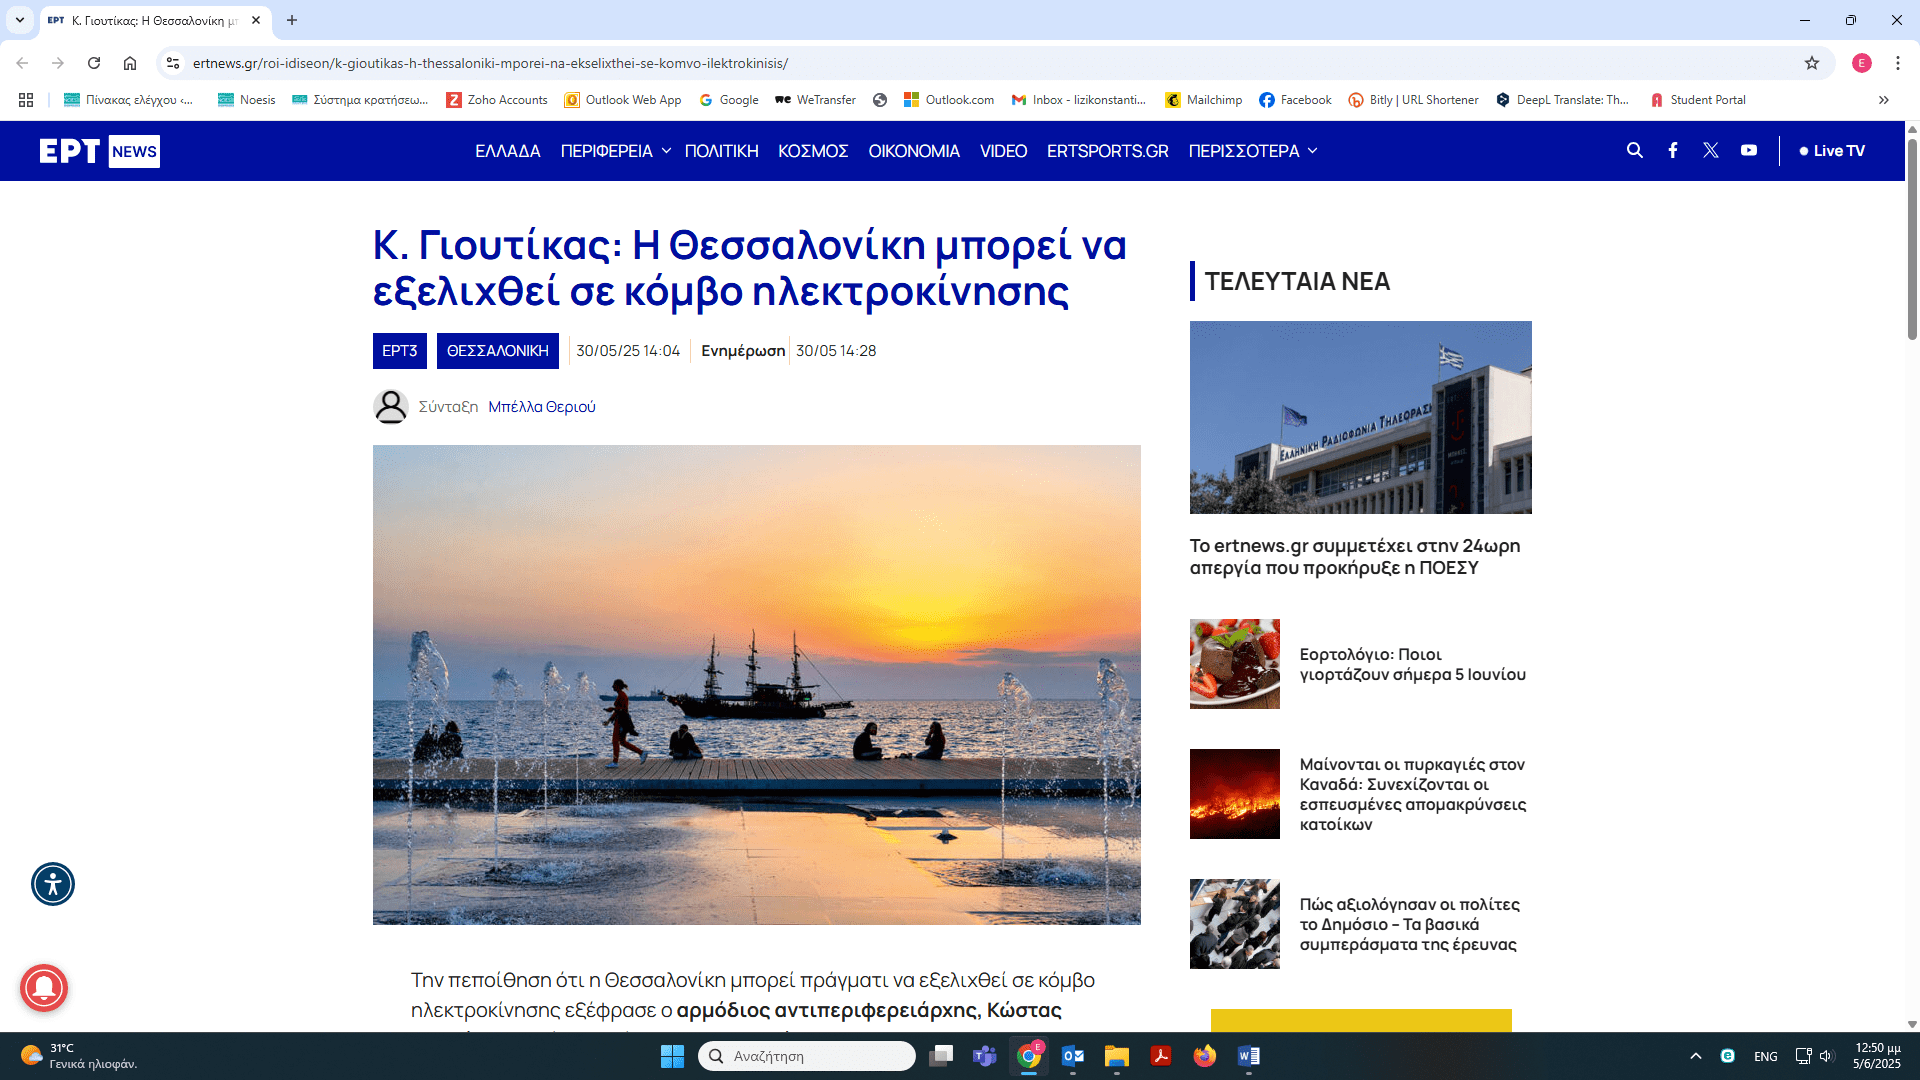The width and height of the screenshot is (1920, 1080).
Task: Bookmark this page with star icon
Action: [x=1811, y=63]
